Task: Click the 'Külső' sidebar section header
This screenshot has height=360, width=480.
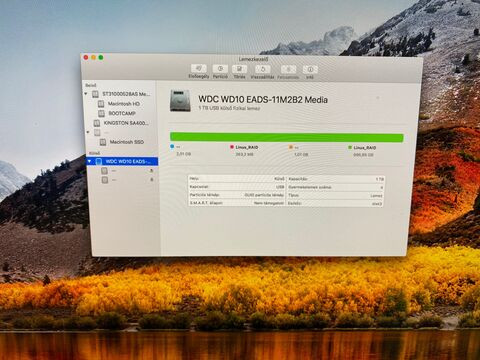Action: pyautogui.click(x=94, y=153)
